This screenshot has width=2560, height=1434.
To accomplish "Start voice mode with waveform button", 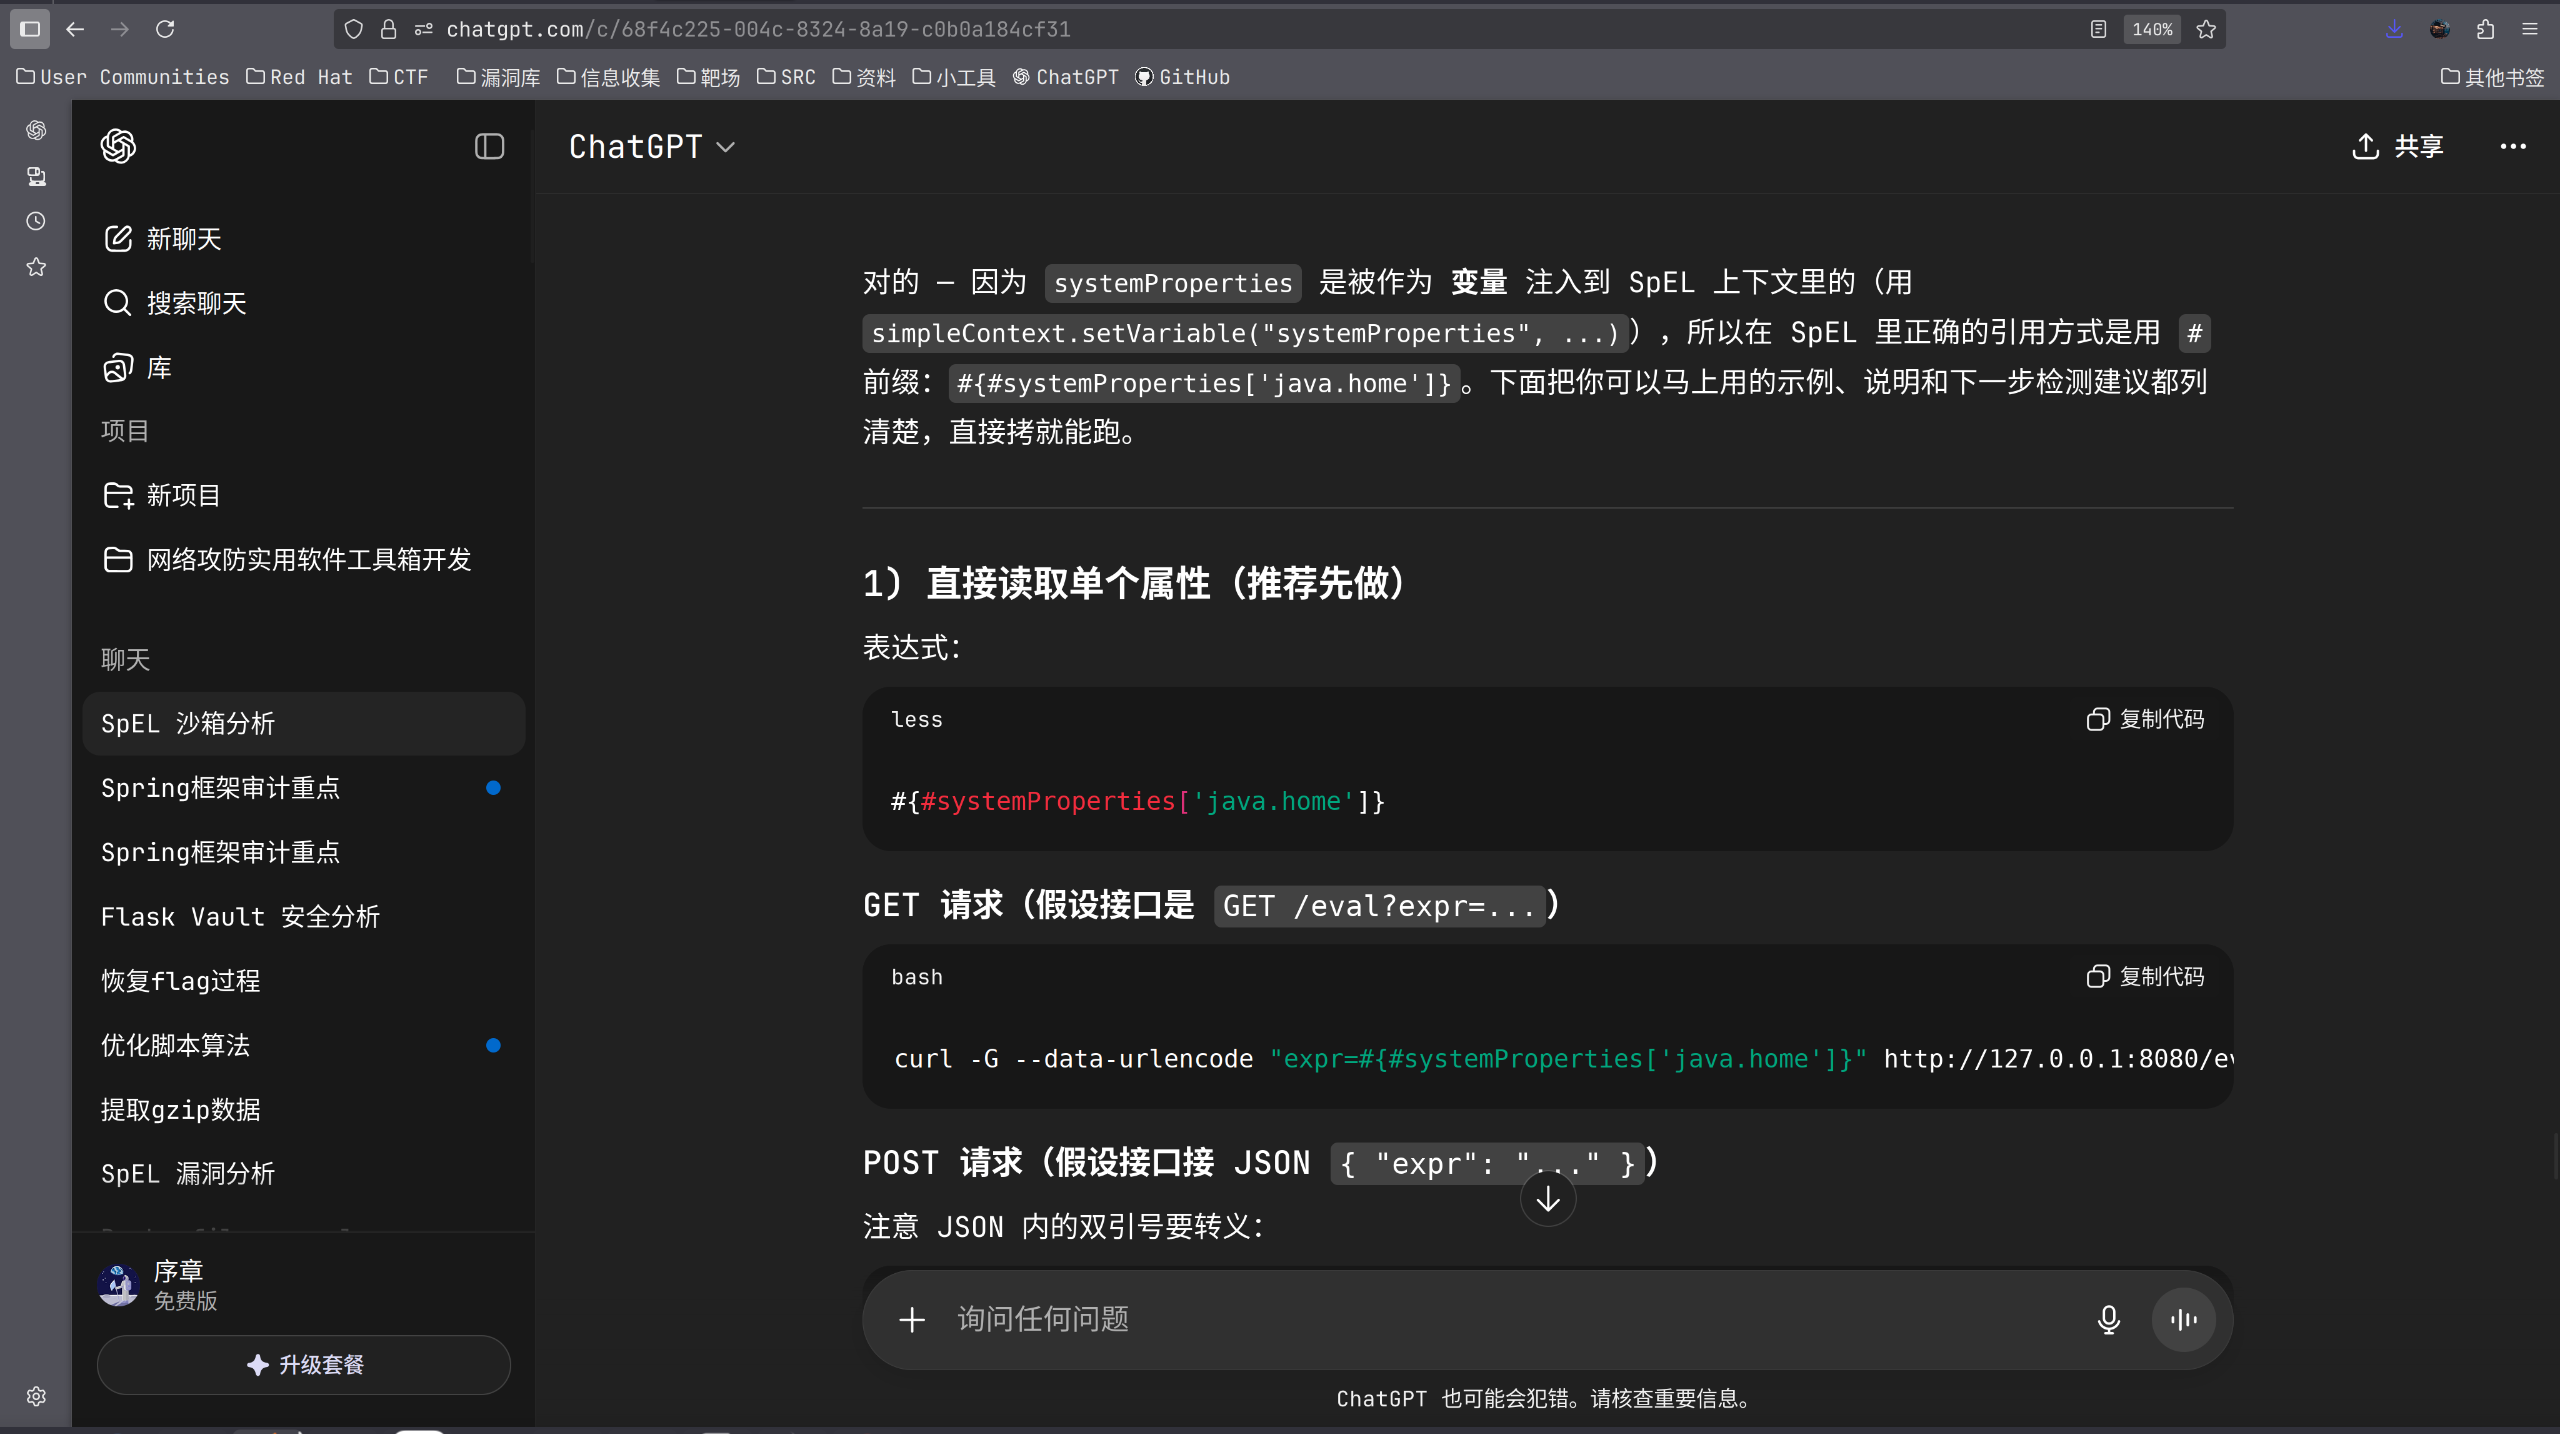I will (x=2183, y=1319).
